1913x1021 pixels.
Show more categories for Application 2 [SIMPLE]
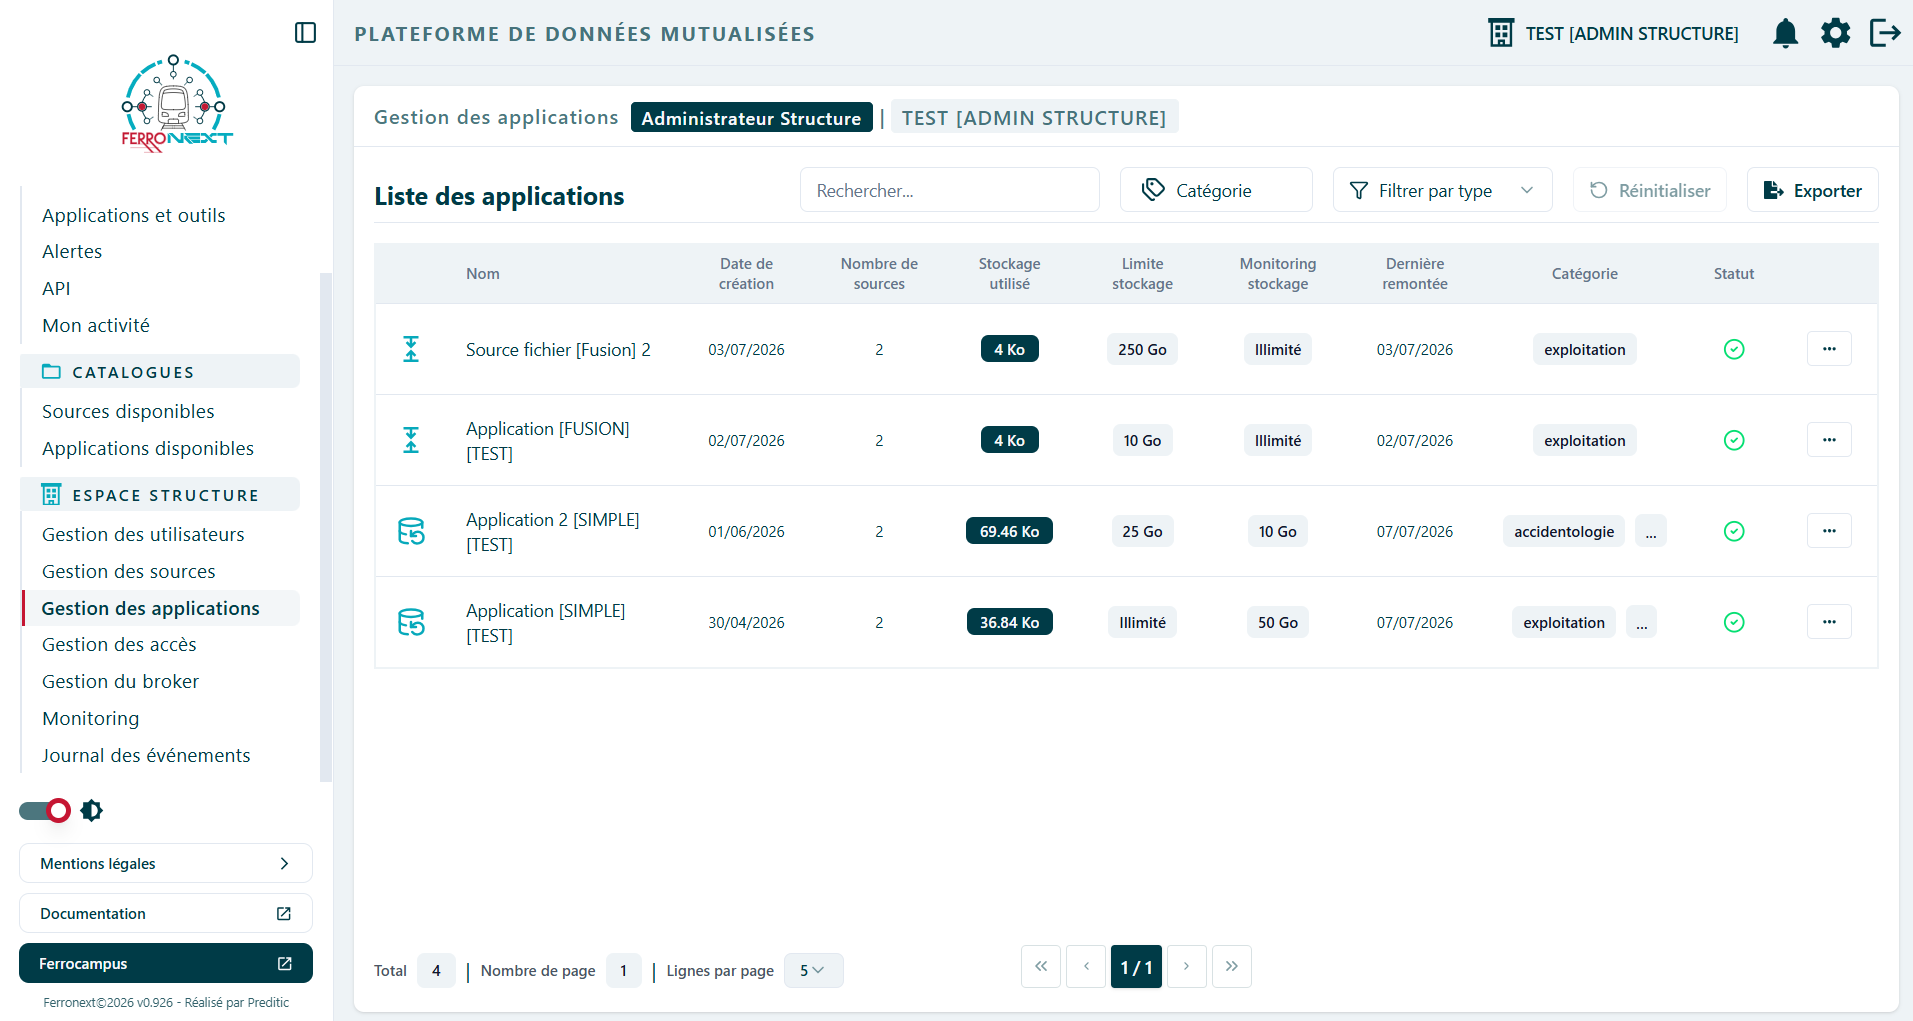point(1651,531)
